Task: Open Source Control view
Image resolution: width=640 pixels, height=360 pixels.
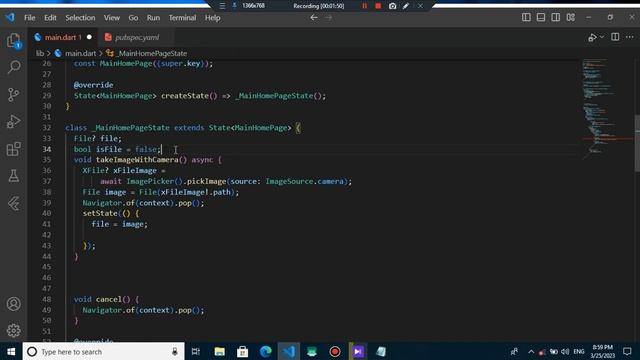Action: click(13, 94)
